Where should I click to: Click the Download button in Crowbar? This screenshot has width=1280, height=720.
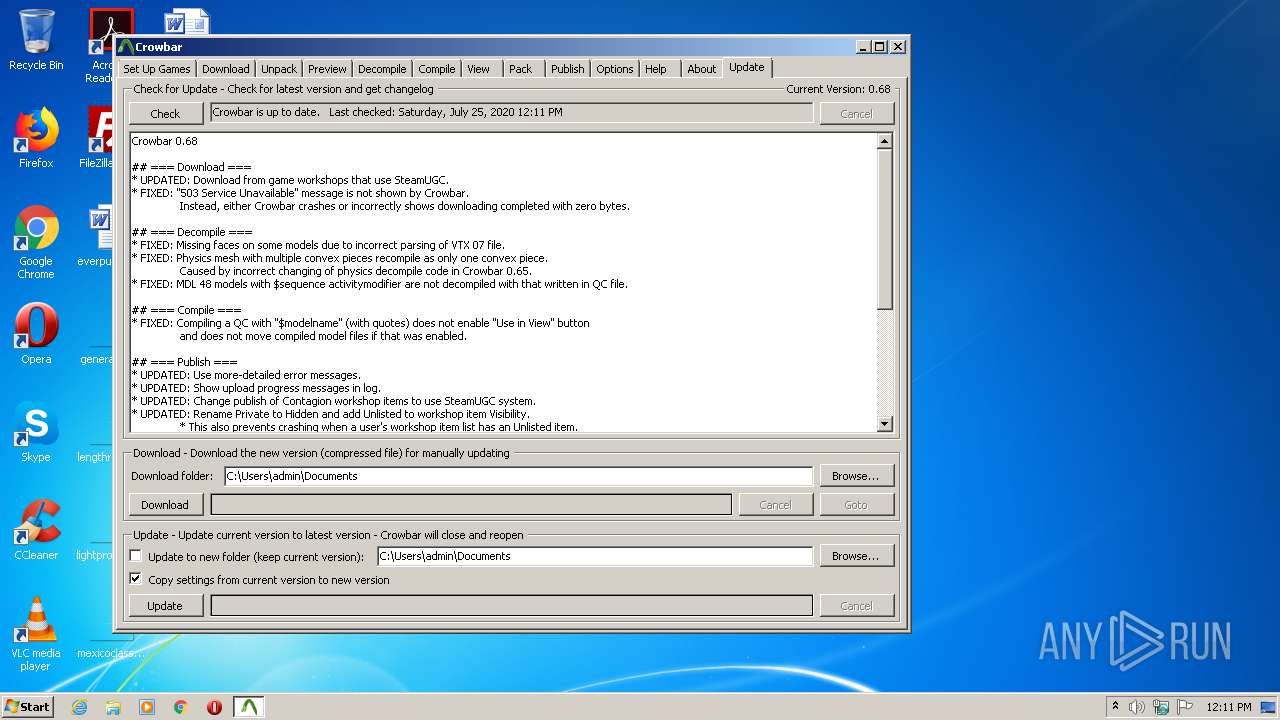pyautogui.click(x=165, y=505)
